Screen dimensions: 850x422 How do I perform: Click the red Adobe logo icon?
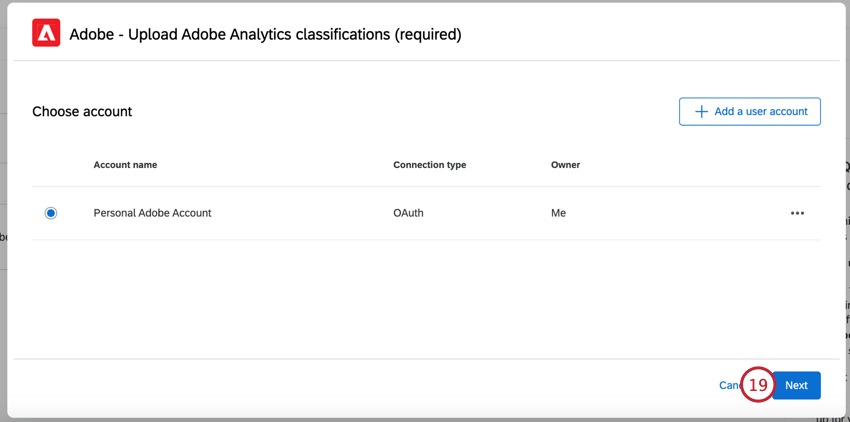pos(46,33)
